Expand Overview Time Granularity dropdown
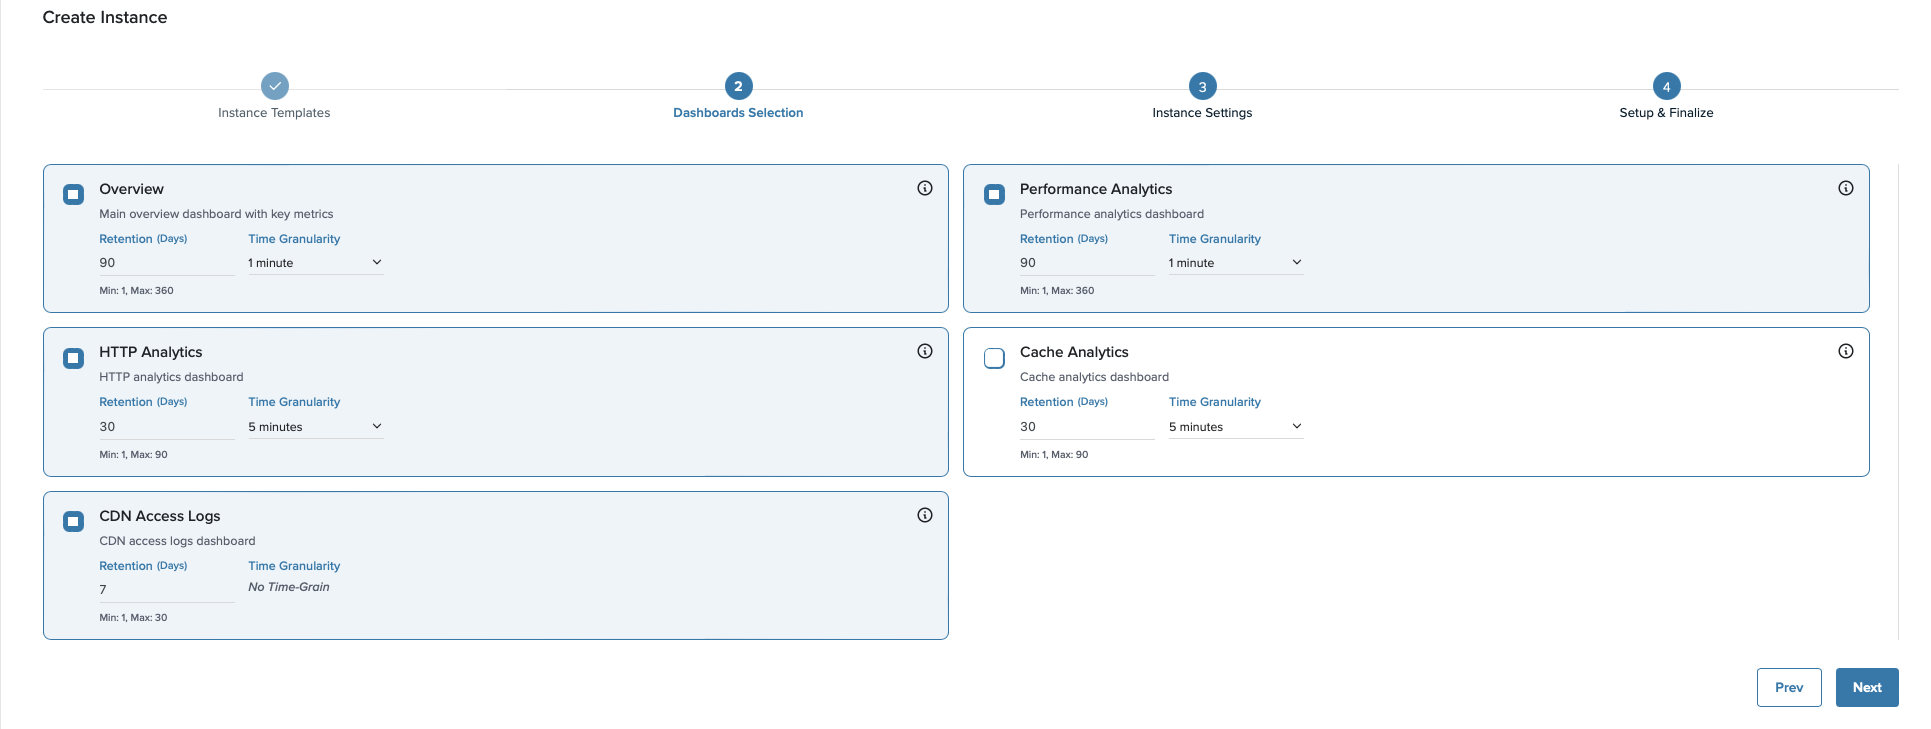The image size is (1931, 729). coord(315,263)
